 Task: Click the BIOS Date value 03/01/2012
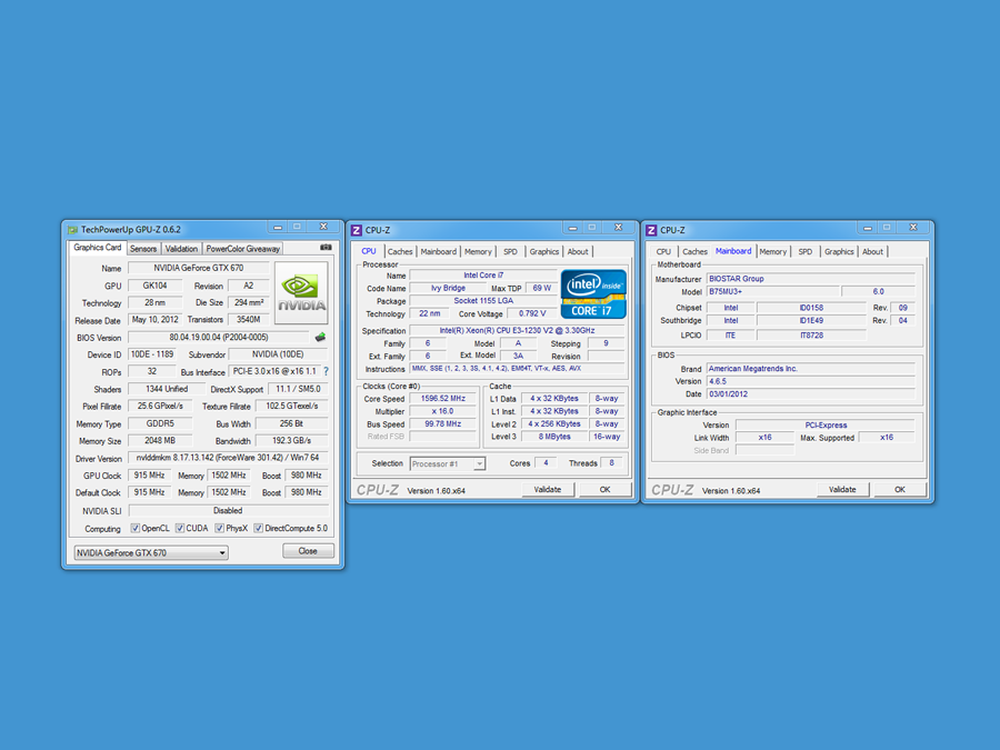click(x=811, y=394)
